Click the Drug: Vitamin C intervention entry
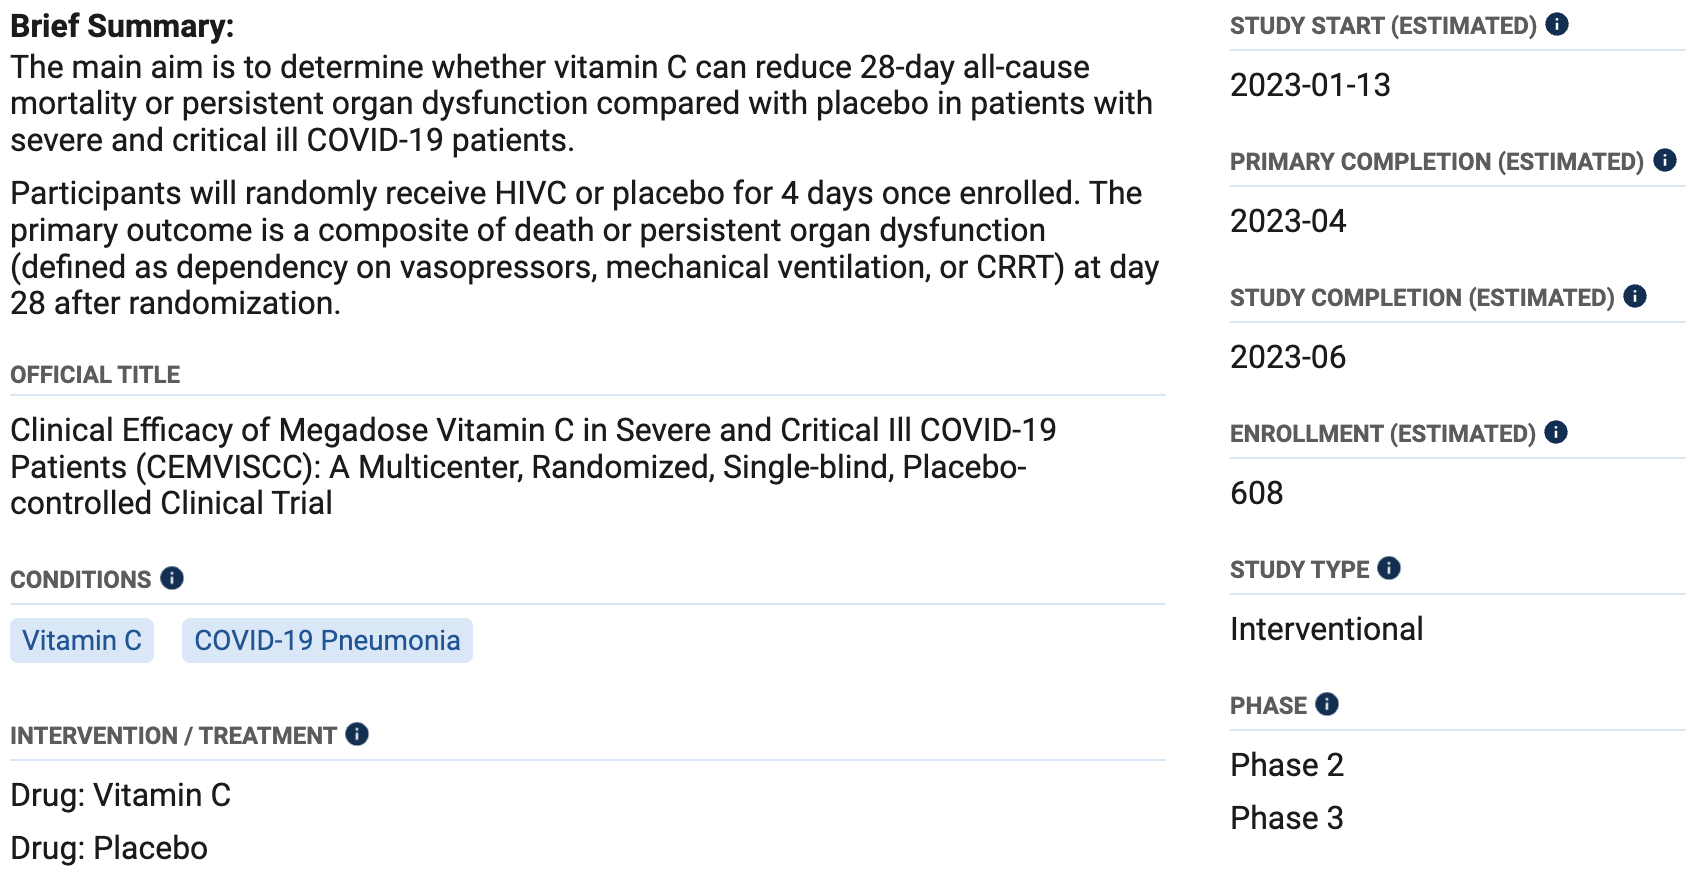 click(121, 795)
